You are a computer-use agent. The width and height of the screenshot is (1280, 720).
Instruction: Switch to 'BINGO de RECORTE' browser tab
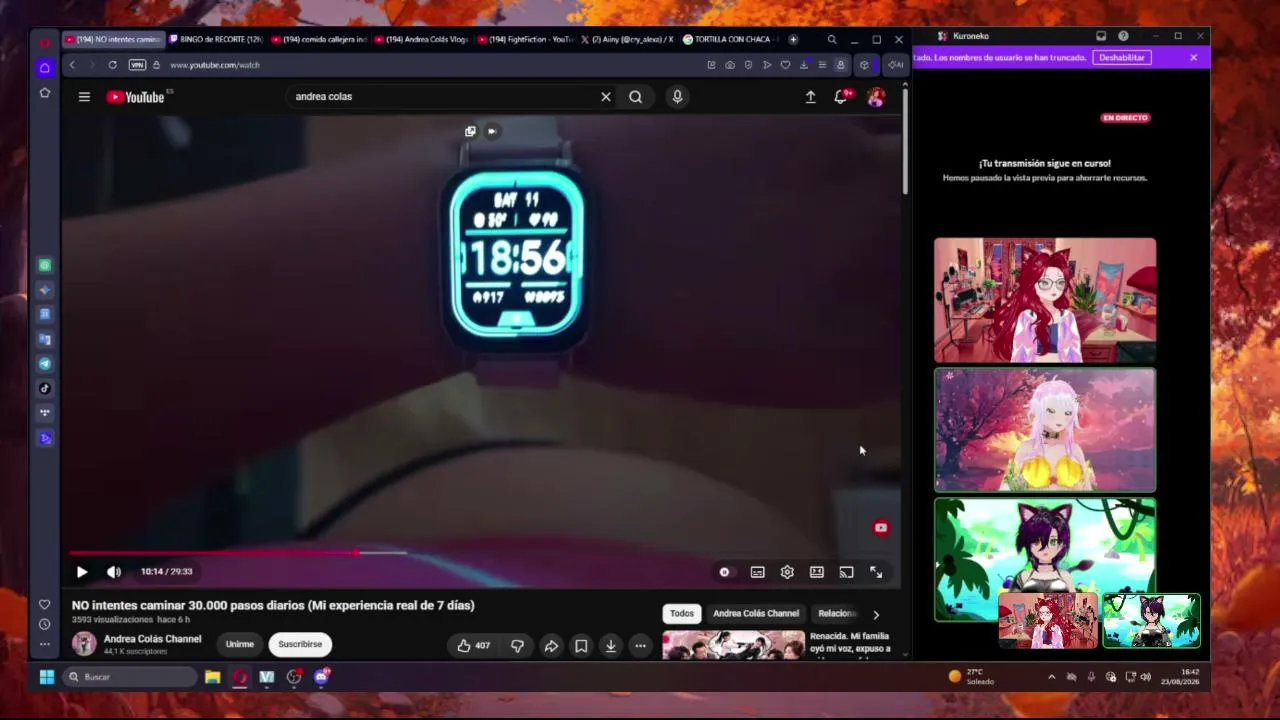point(216,40)
